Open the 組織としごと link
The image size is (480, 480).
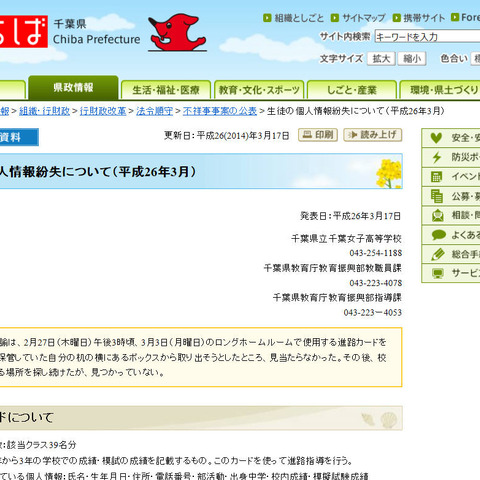pos(299,18)
